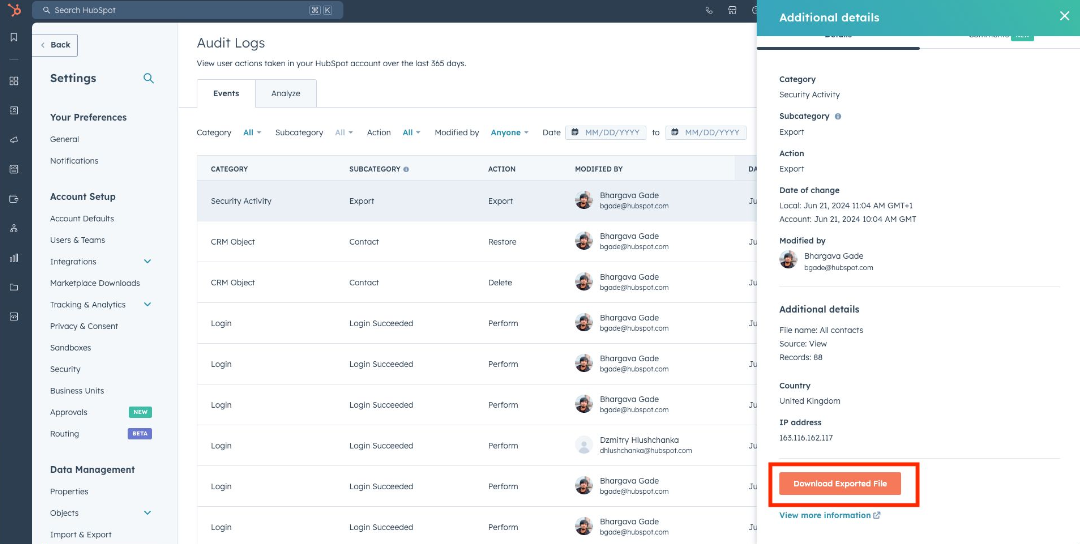Close the Additional details panel
Image resolution: width=1080 pixels, height=544 pixels.
(1064, 16)
